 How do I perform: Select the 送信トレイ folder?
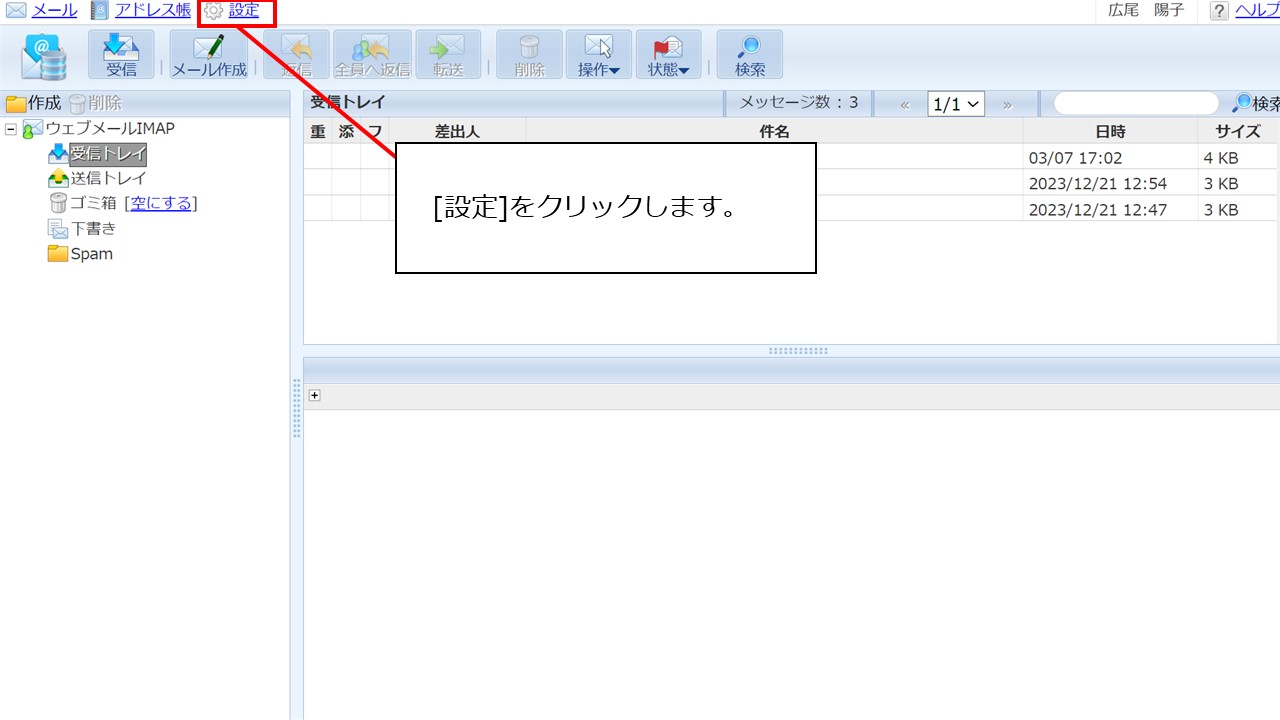click(x=108, y=178)
